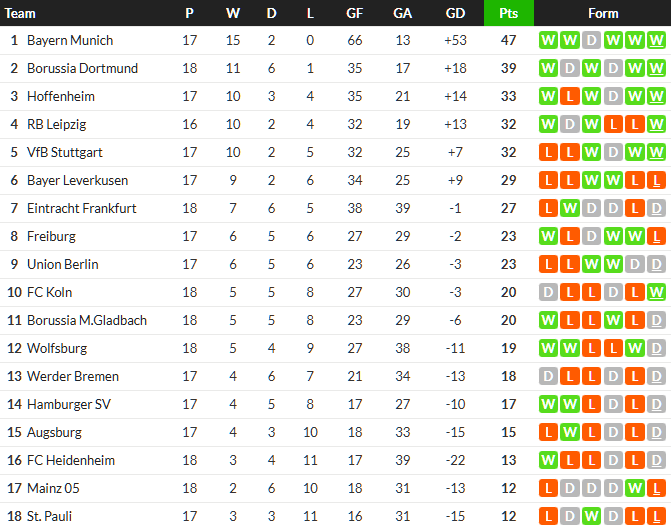Click the only win badge in St. Pauli's form
The height and width of the screenshot is (531, 671).
click(591, 517)
